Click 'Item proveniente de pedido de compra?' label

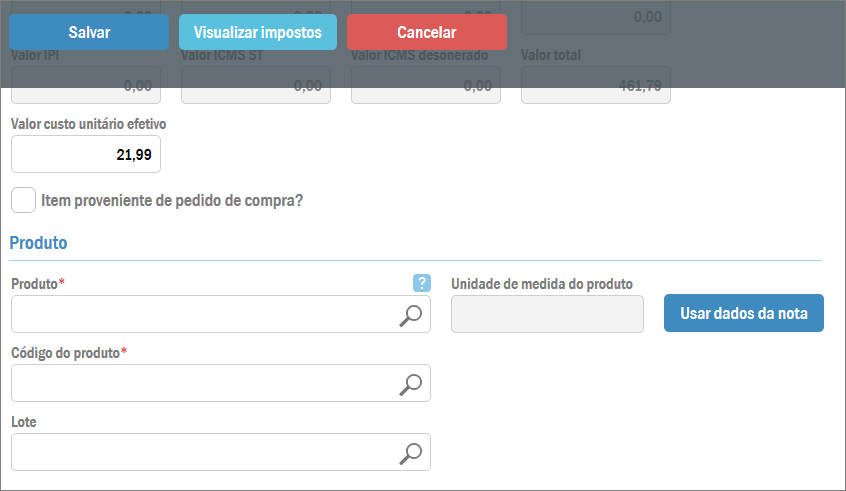point(172,200)
